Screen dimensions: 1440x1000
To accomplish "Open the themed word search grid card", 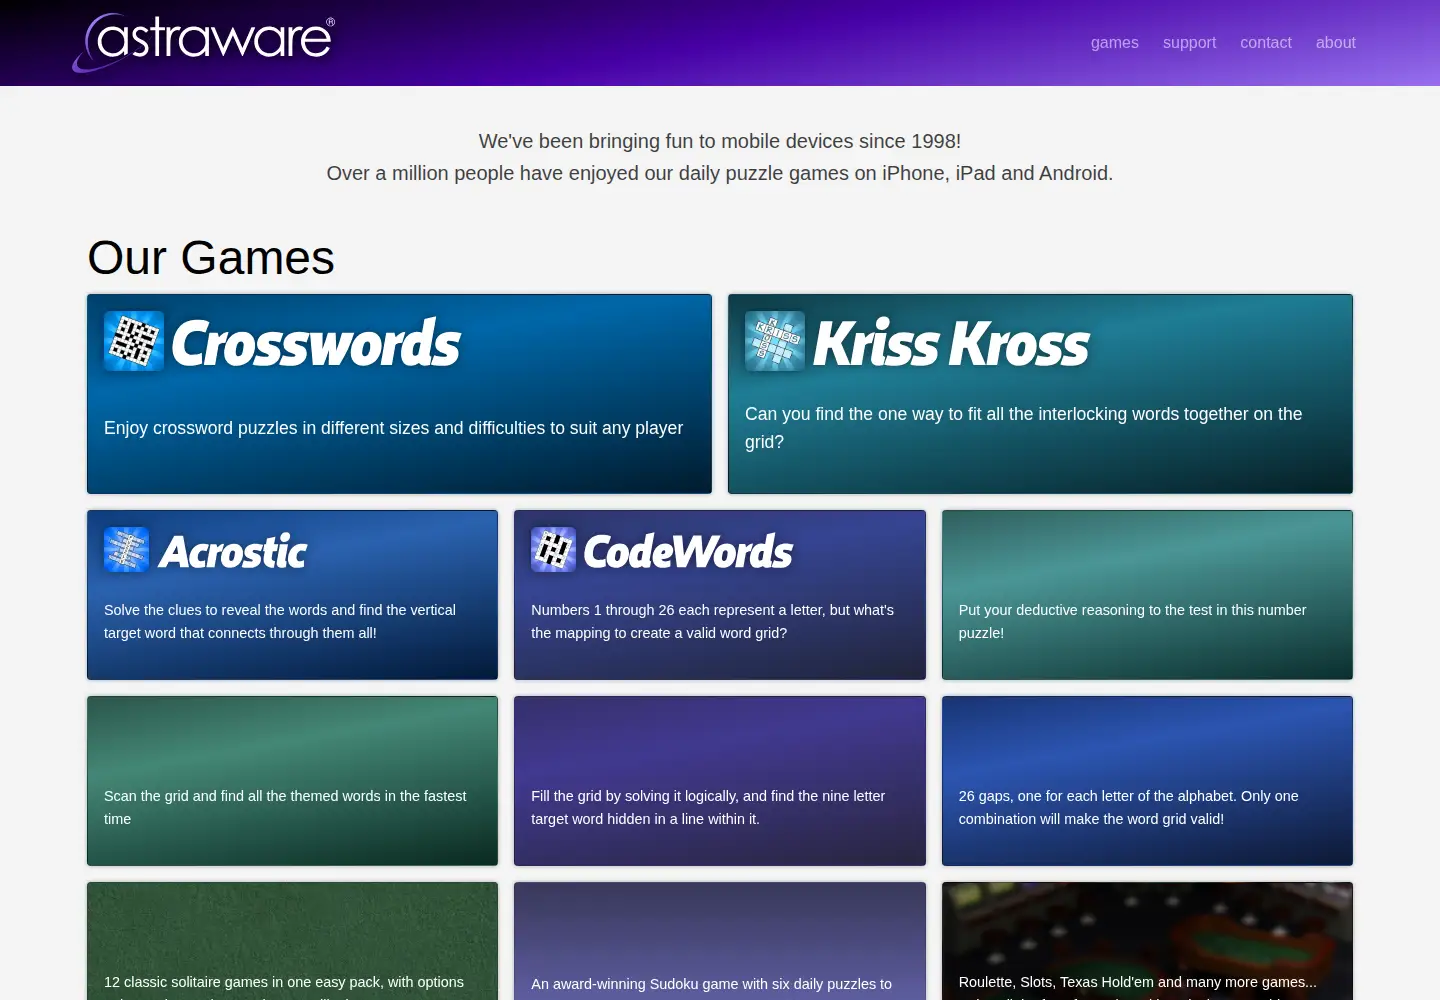I will pyautogui.click(x=292, y=781).
